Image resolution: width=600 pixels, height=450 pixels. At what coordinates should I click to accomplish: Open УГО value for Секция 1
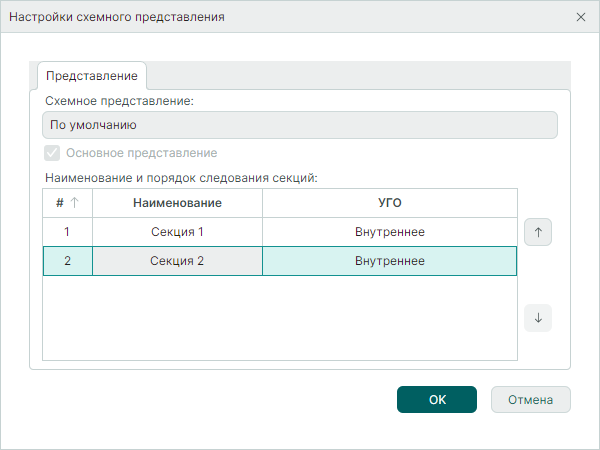389,232
